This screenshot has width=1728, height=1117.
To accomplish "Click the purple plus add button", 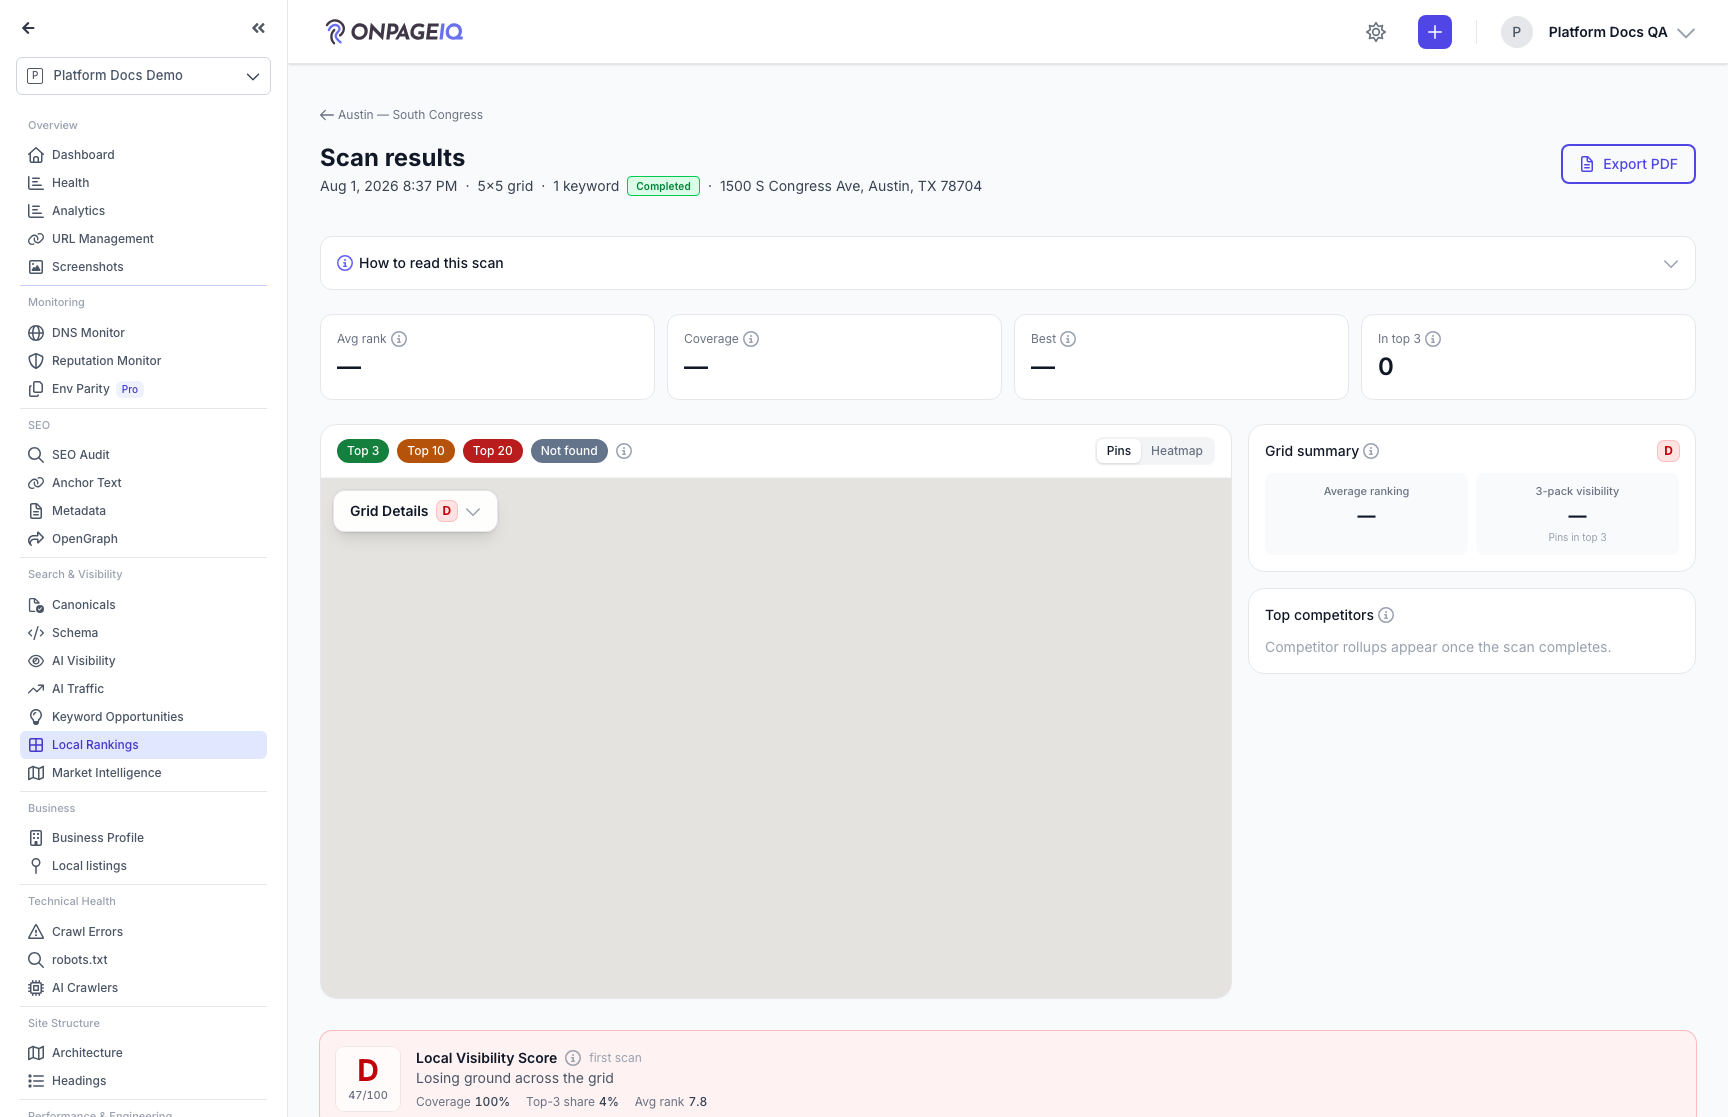I will click(x=1434, y=32).
